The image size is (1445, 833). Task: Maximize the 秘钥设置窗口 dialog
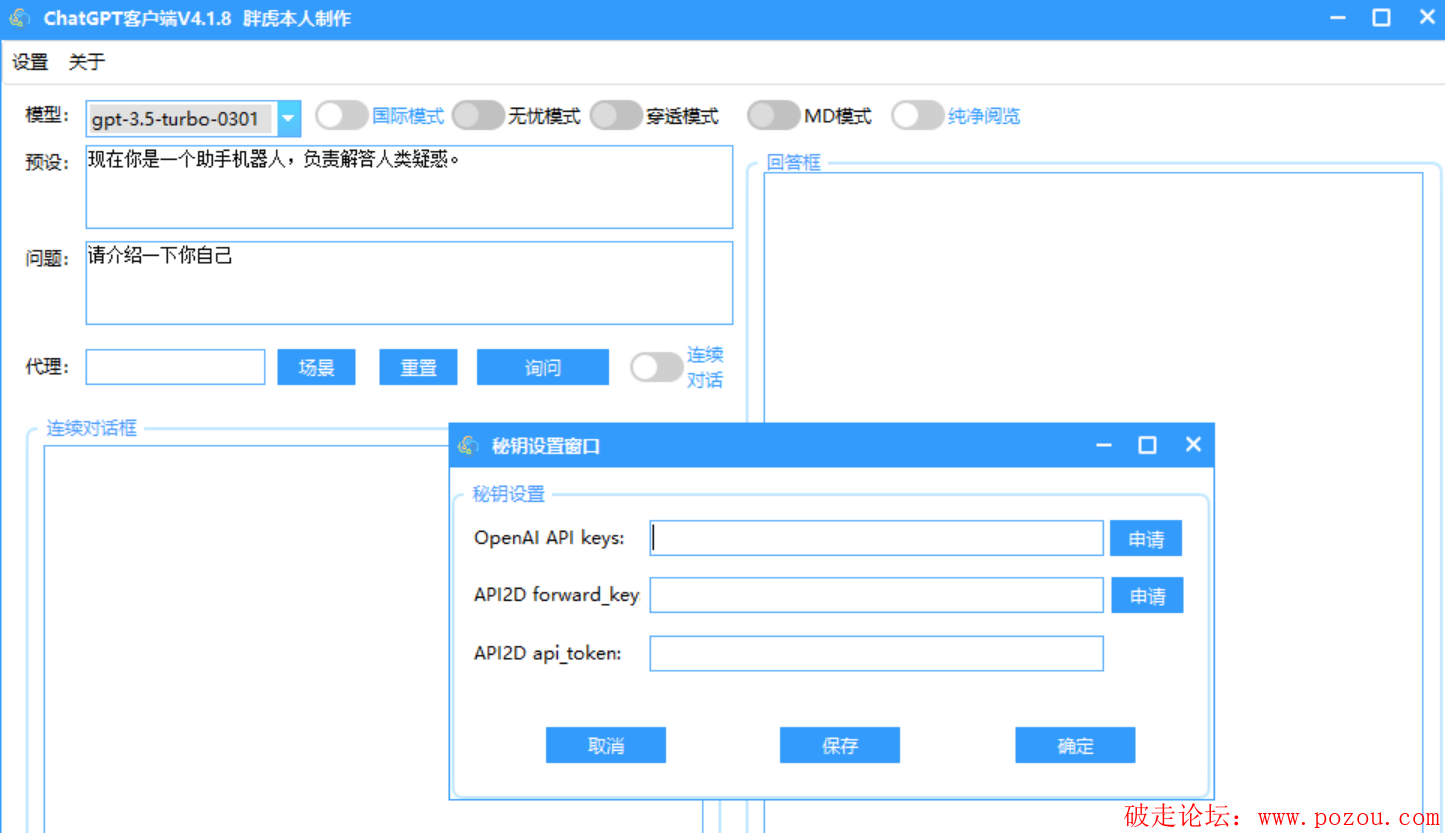pyautogui.click(x=1148, y=445)
